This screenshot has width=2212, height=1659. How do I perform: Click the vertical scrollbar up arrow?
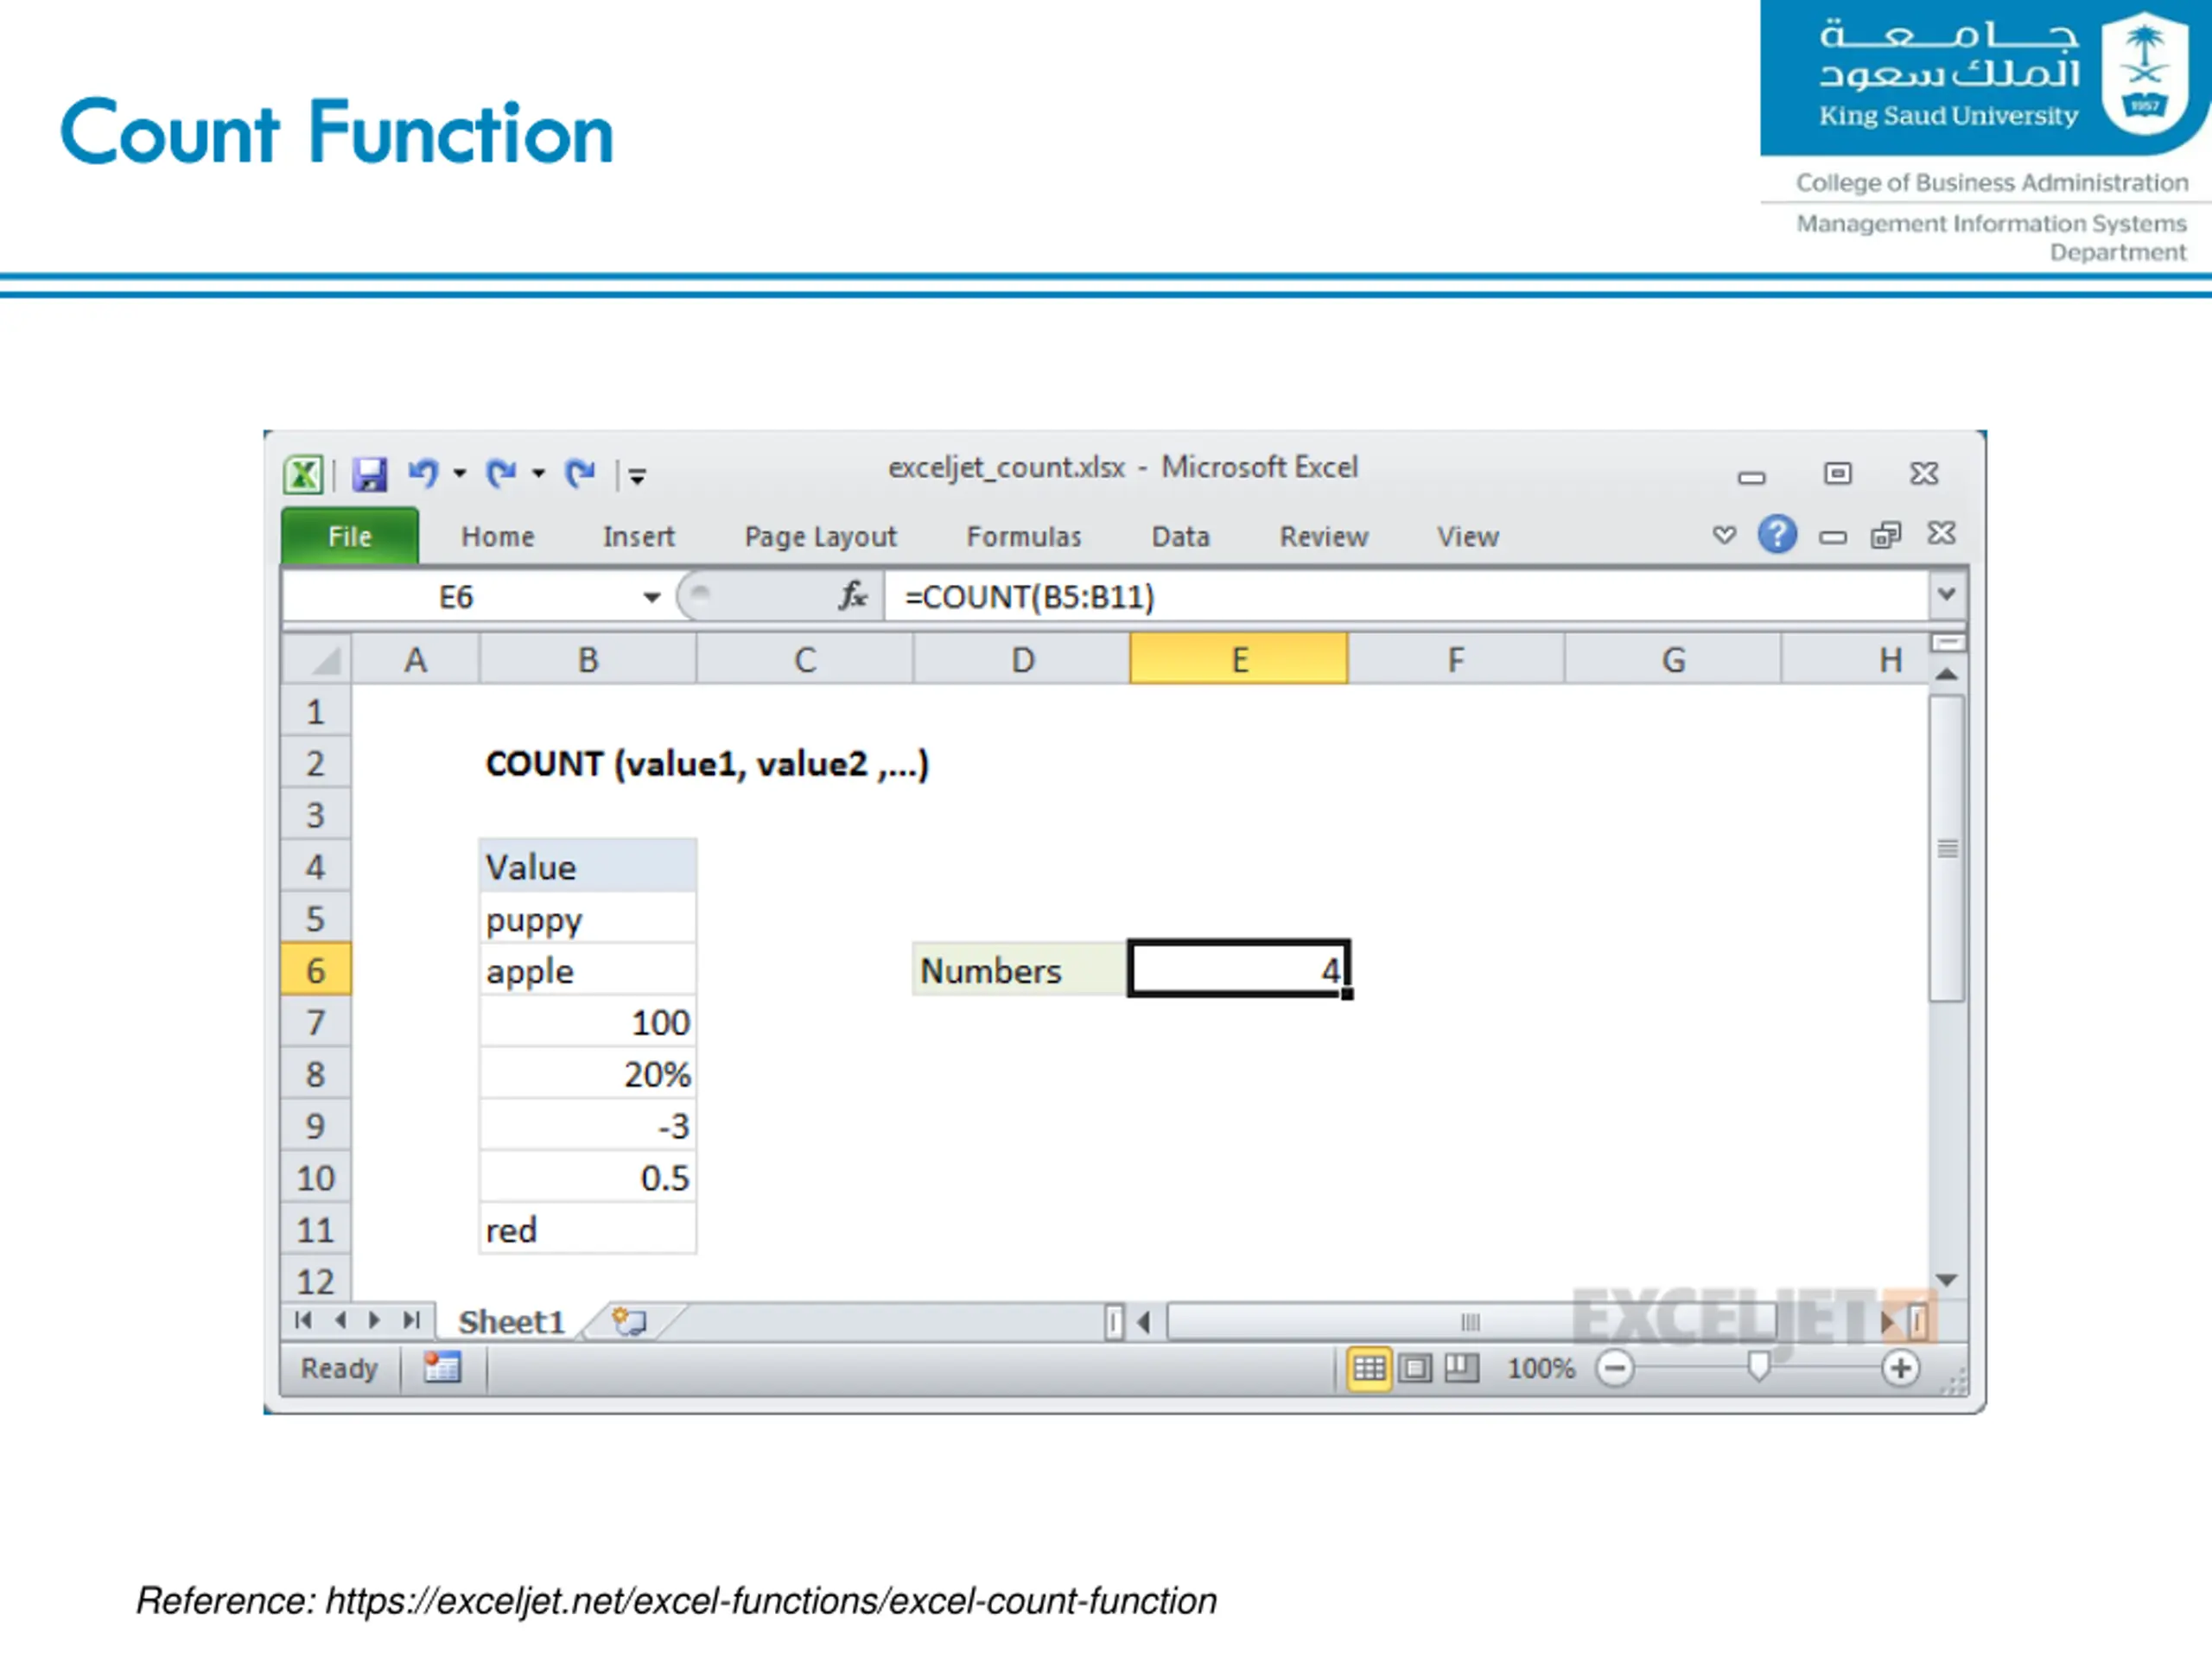pos(1946,674)
